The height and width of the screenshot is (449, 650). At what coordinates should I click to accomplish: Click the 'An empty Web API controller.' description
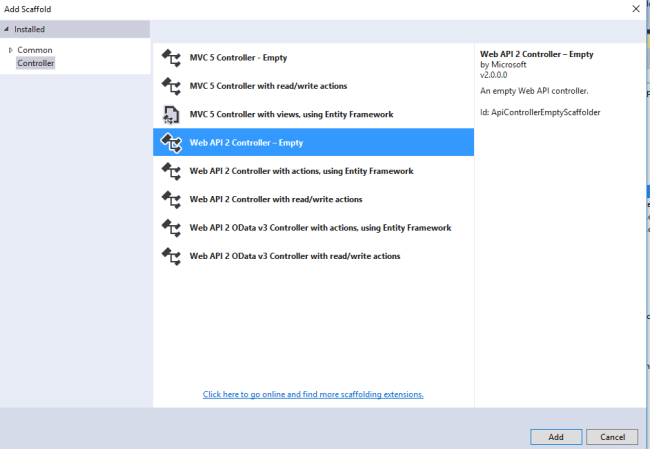pyautogui.click(x=534, y=91)
